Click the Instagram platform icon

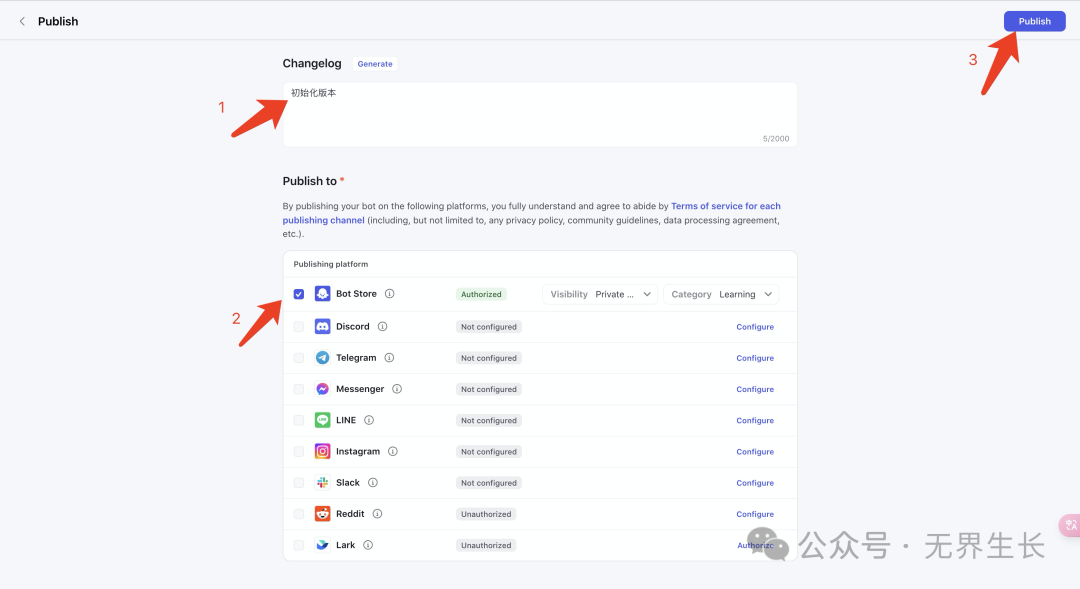[x=322, y=451]
